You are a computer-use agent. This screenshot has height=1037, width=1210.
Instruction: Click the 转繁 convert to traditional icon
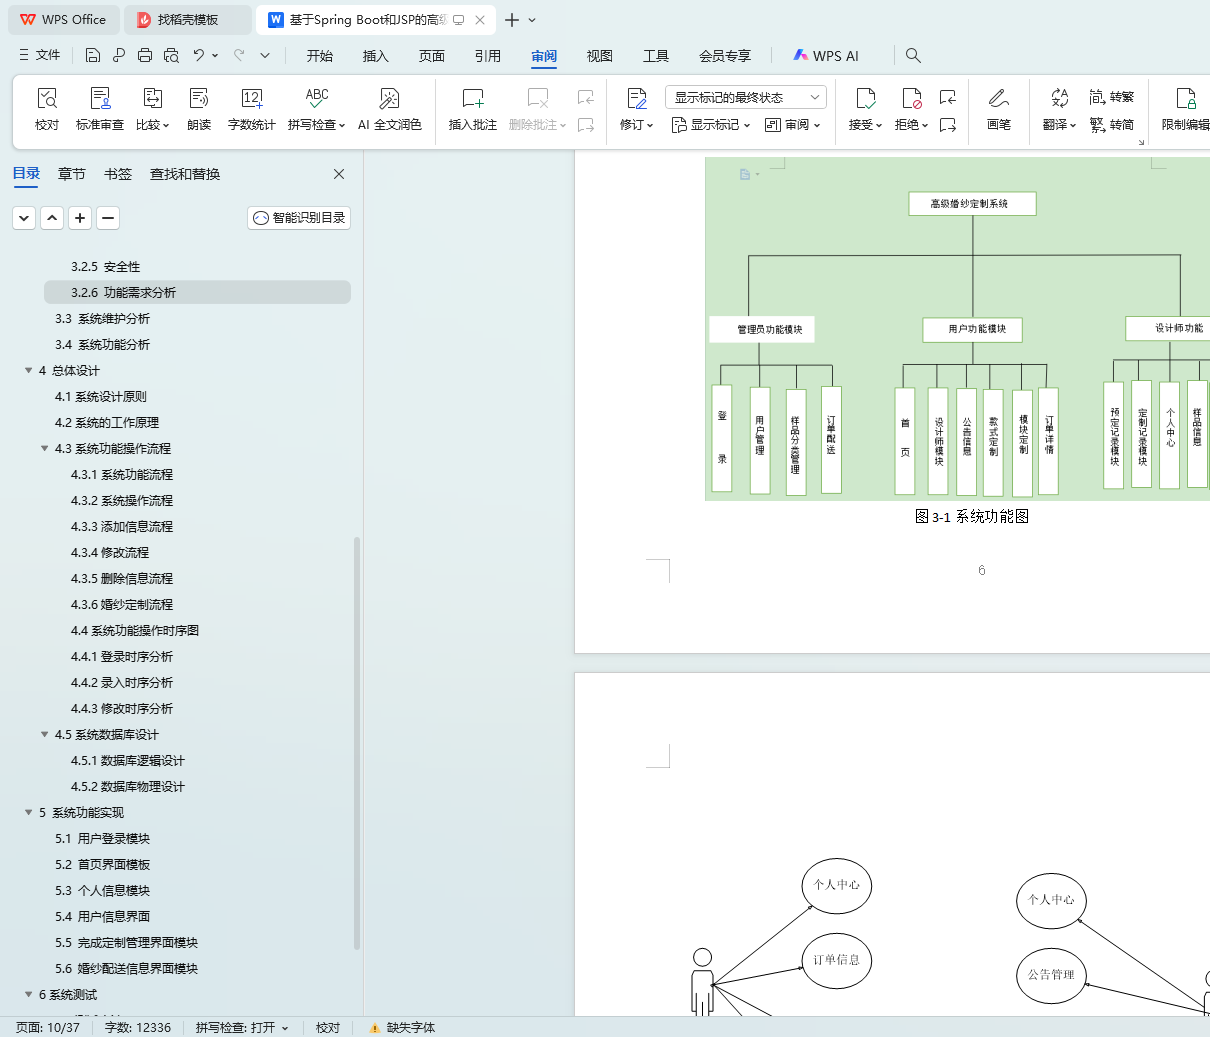1112,97
